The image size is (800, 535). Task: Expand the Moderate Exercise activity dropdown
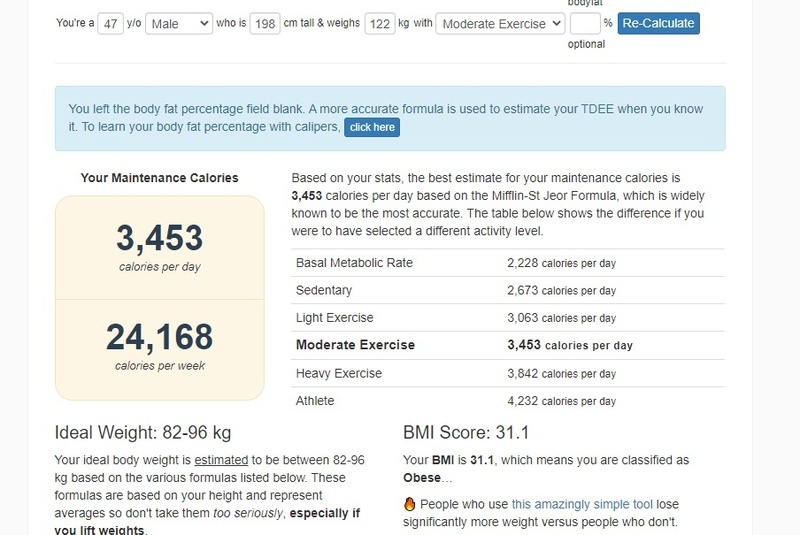[501, 23]
